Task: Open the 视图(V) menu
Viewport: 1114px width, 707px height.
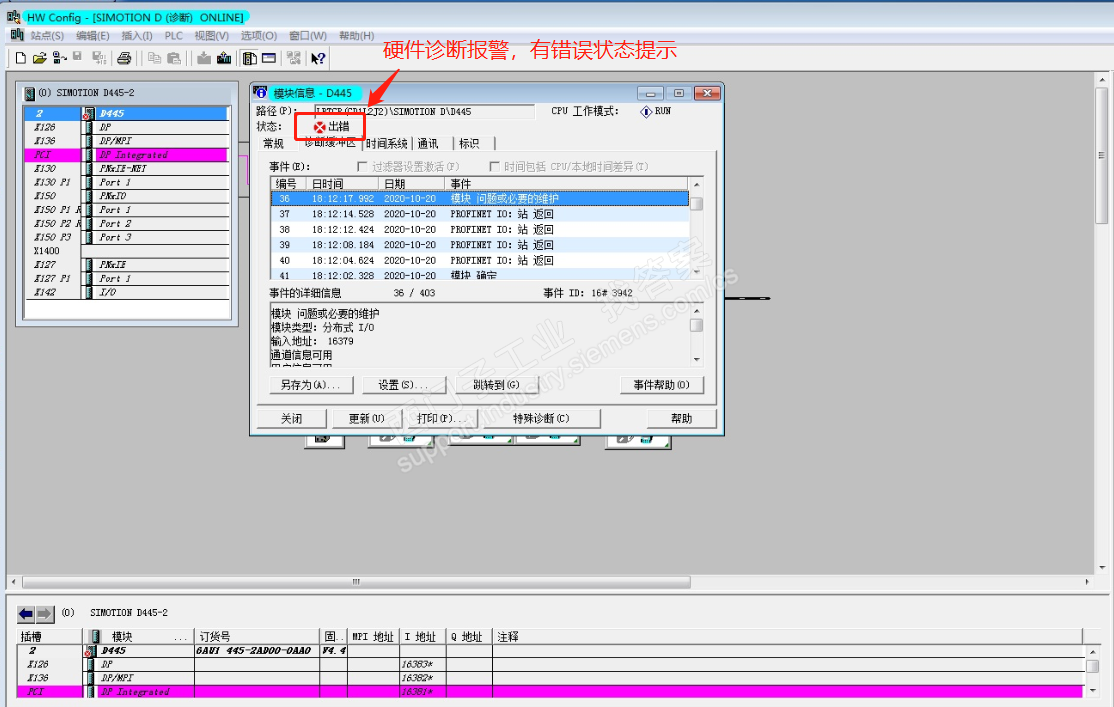Action: (212, 36)
